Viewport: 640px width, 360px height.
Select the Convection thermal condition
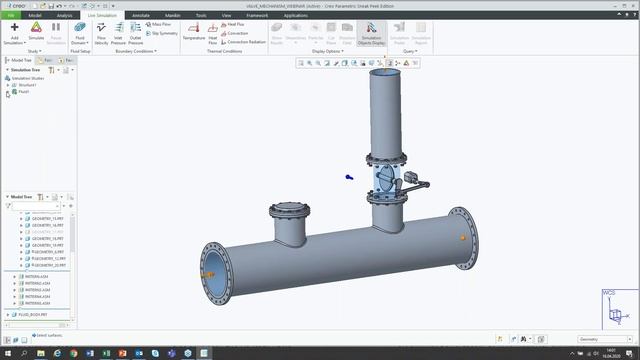tap(235, 33)
